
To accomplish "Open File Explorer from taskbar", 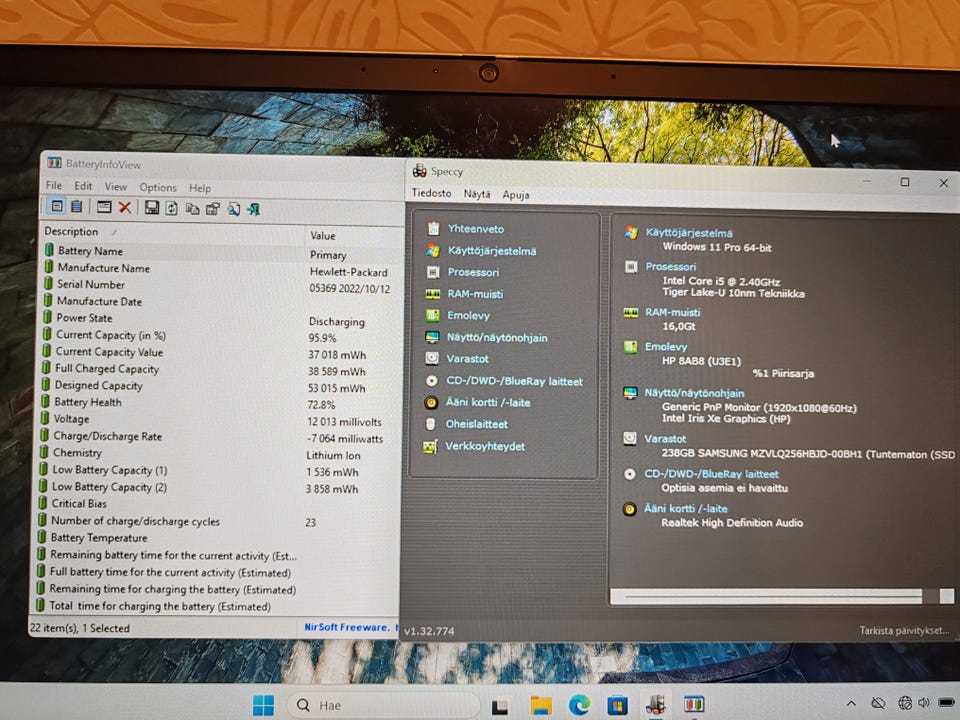I will [x=541, y=706].
